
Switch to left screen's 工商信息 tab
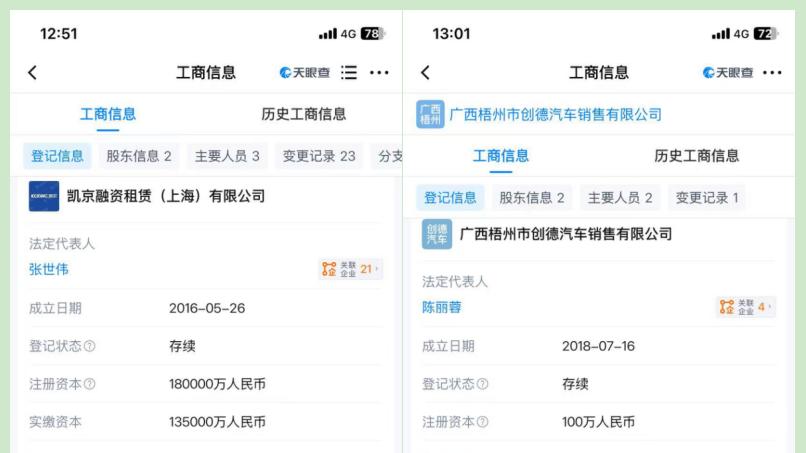[x=108, y=114]
